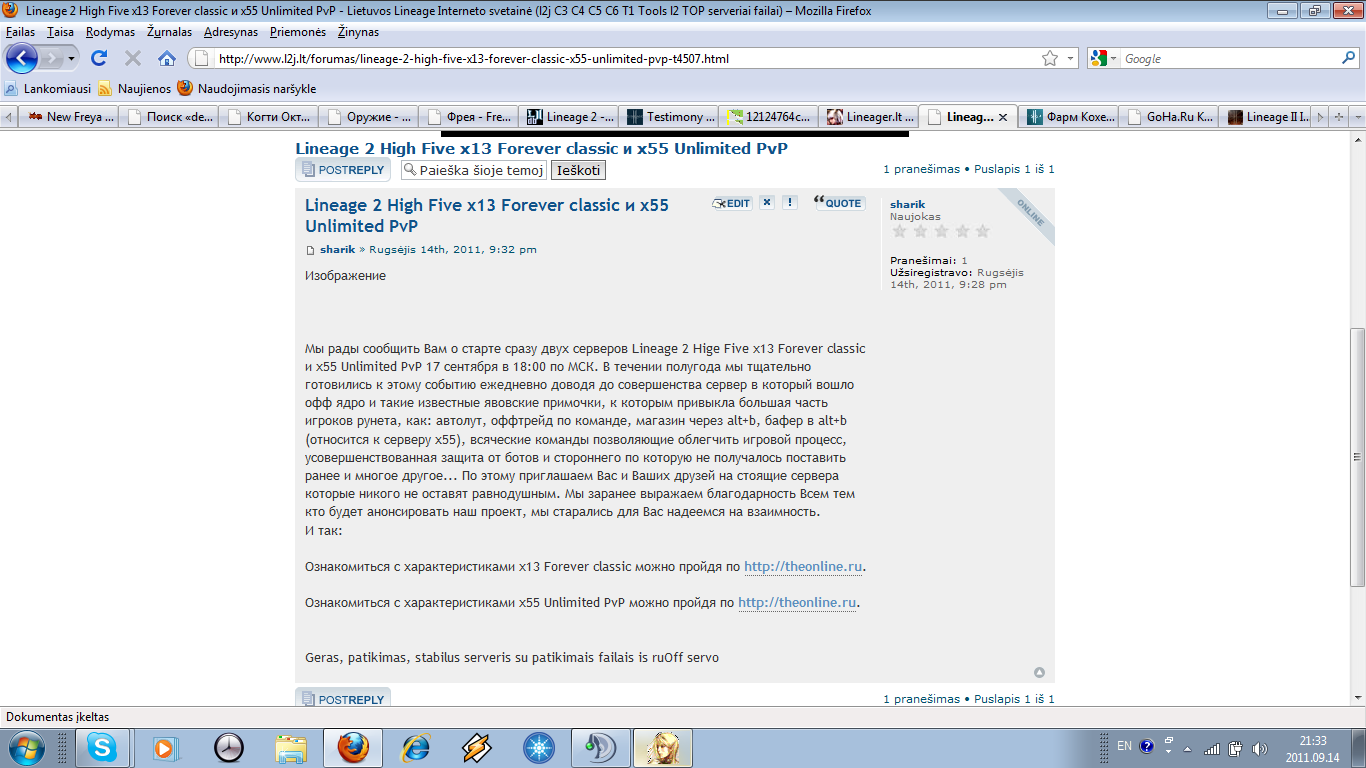Image resolution: width=1366 pixels, height=768 pixels.
Task: Click the EN language indicator in tray
Action: pyautogui.click(x=1124, y=746)
